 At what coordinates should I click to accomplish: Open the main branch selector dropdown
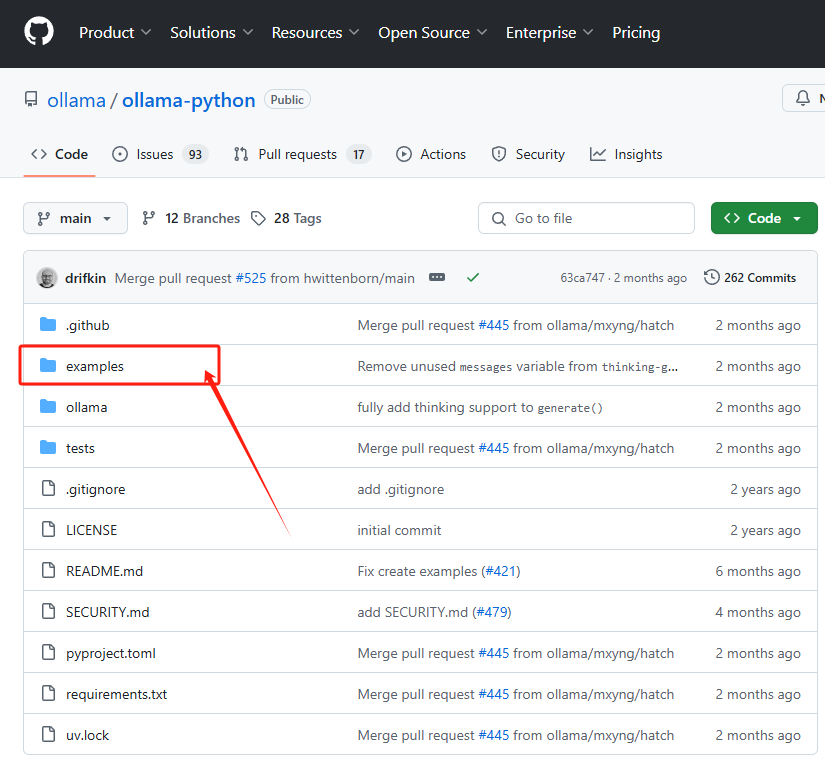coord(75,218)
